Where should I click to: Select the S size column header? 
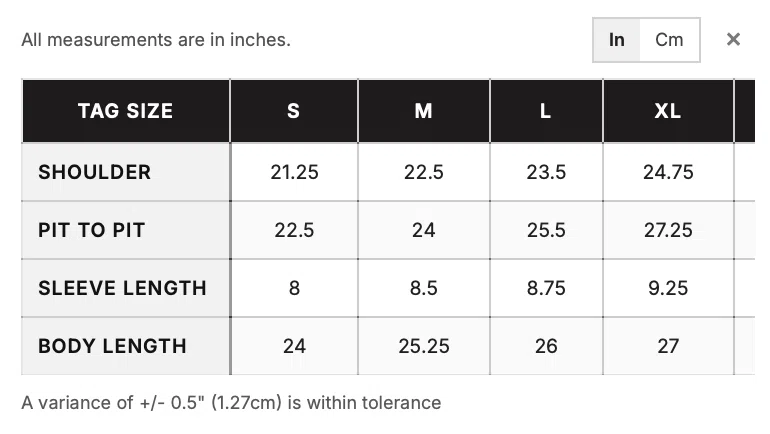pyautogui.click(x=294, y=111)
